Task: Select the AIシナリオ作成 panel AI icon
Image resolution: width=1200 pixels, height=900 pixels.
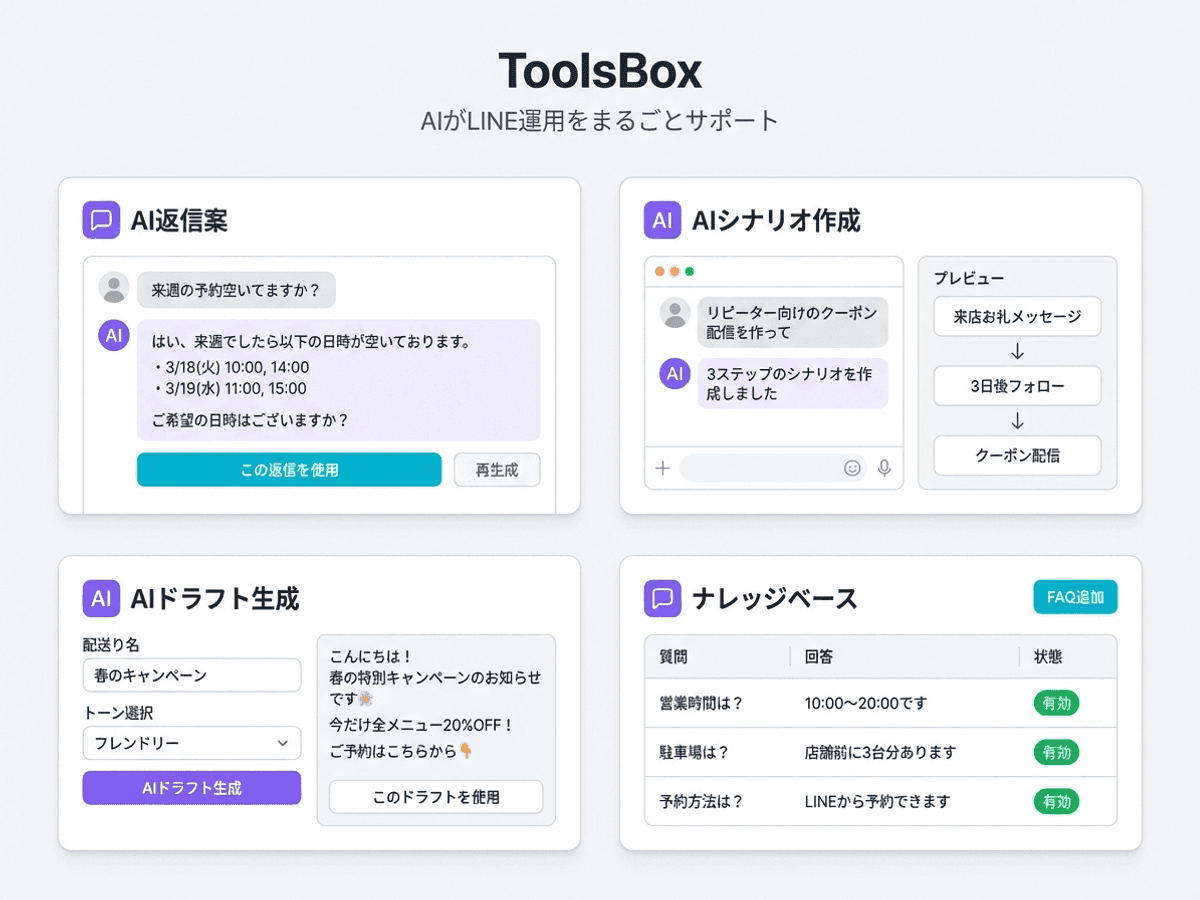Action: (661, 219)
